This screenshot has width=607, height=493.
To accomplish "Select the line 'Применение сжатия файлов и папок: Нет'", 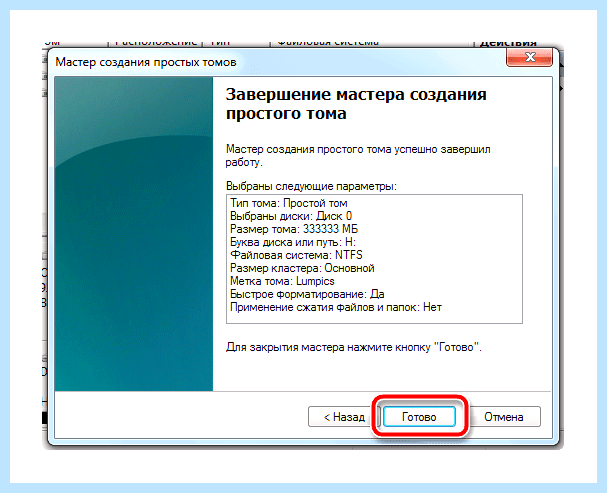I will pyautogui.click(x=336, y=307).
